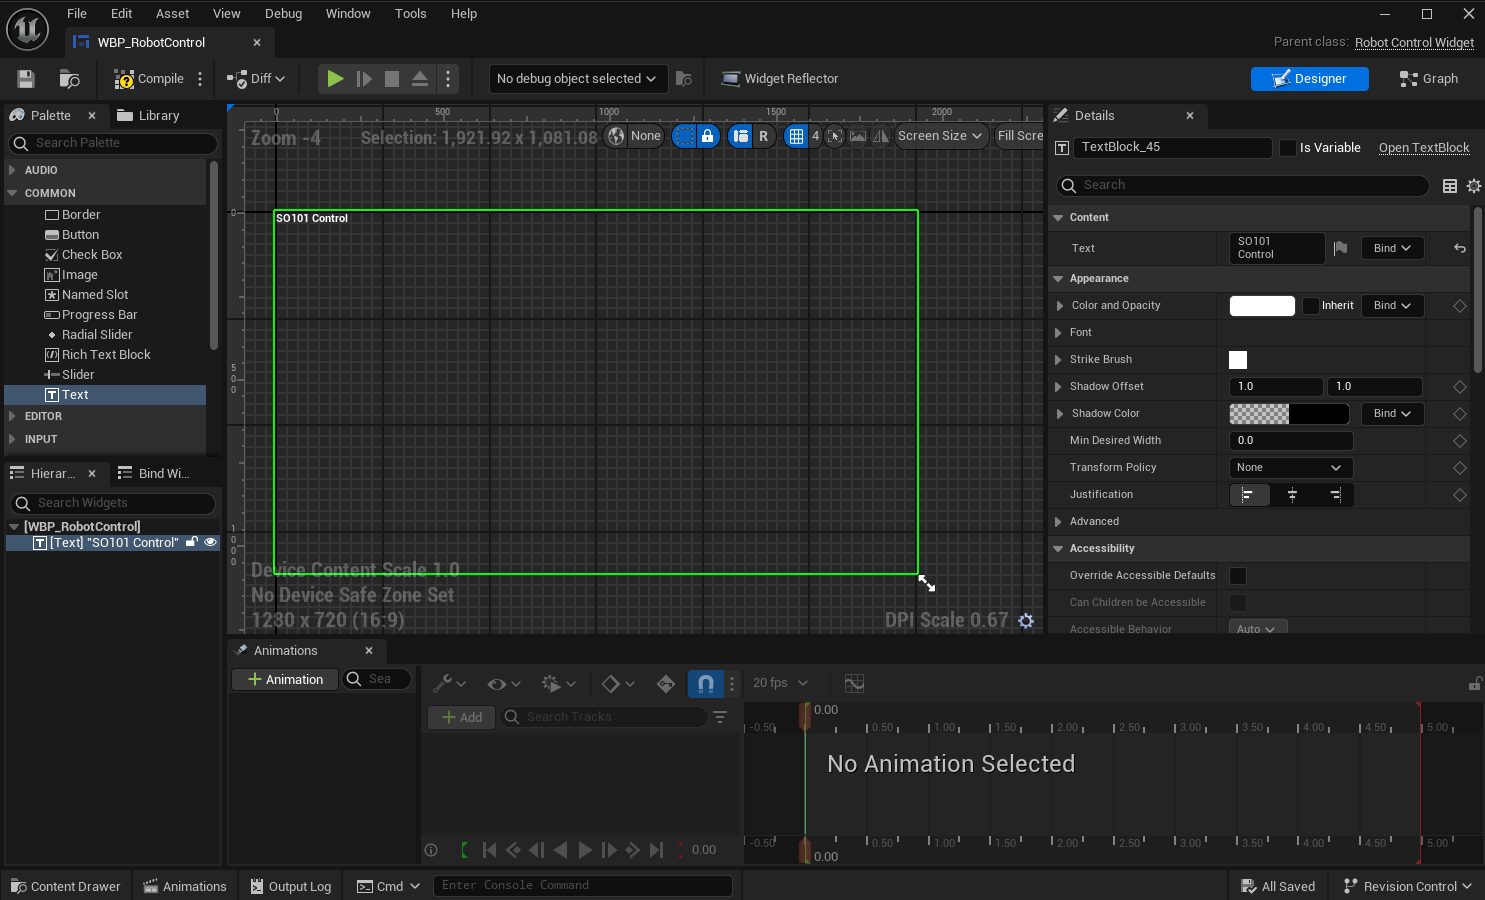Open the track filter icon beside Search Tracks
Image resolution: width=1485 pixels, height=900 pixels.
click(720, 717)
